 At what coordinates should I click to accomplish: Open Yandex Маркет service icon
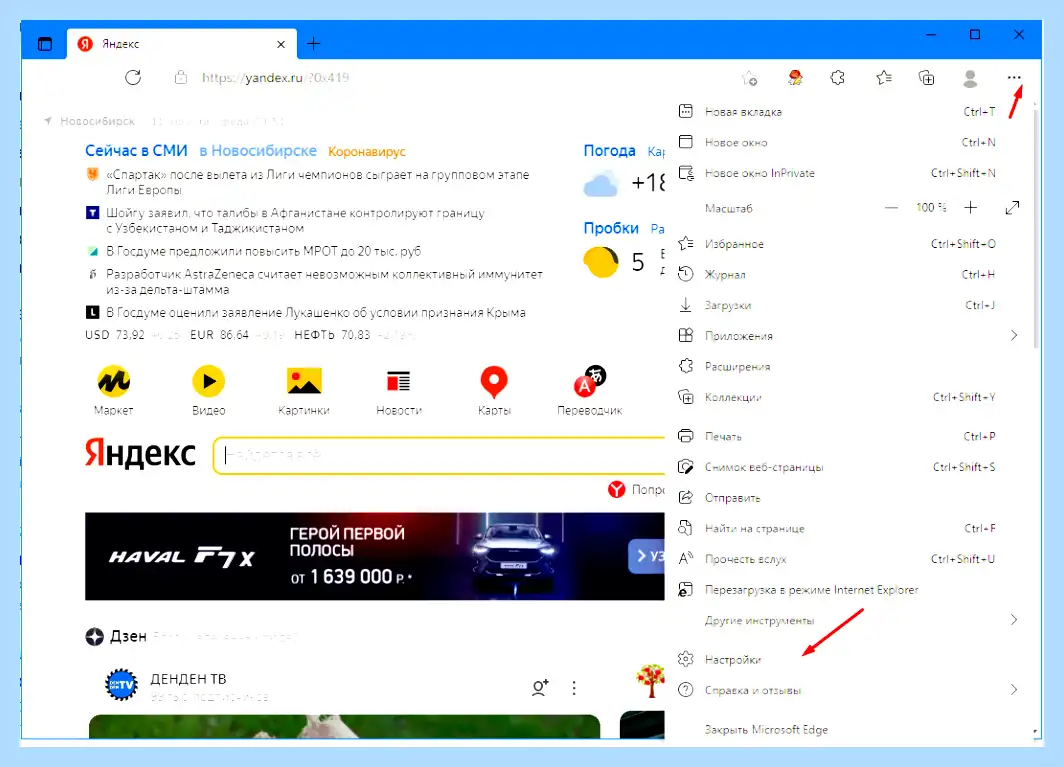coord(113,381)
